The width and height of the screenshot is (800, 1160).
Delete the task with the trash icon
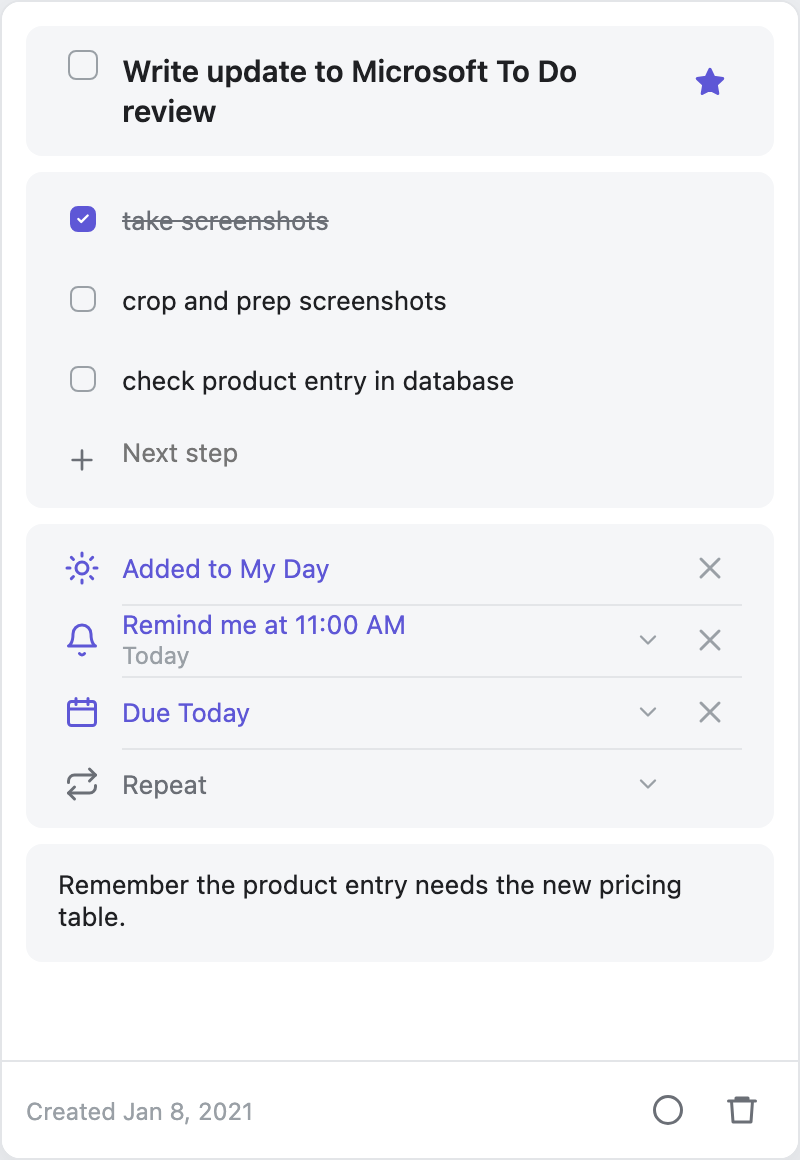[742, 1110]
